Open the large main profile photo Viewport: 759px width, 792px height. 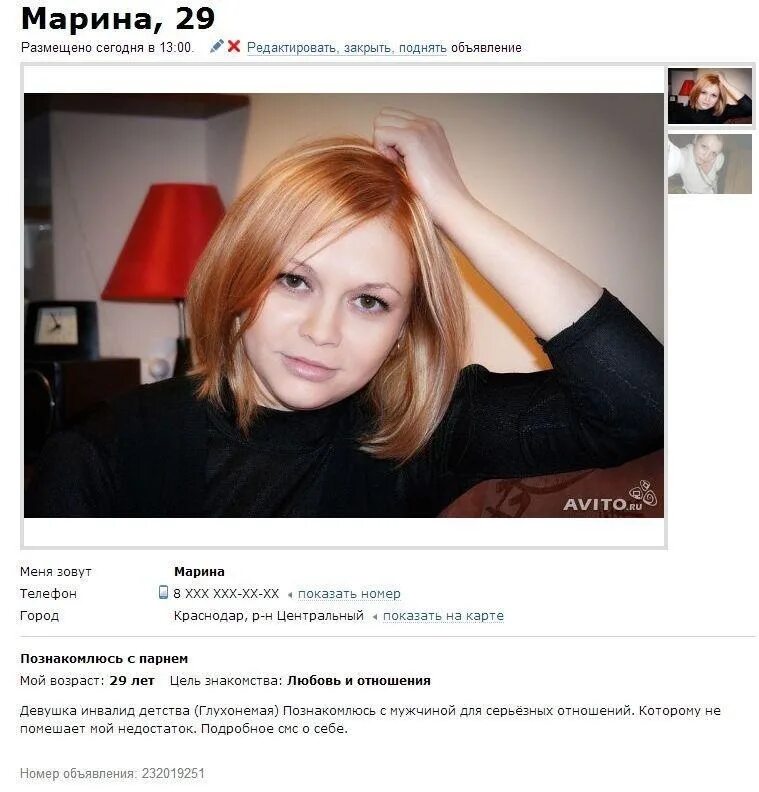click(344, 305)
